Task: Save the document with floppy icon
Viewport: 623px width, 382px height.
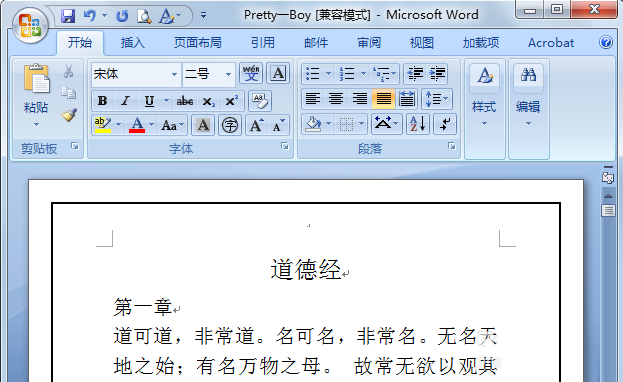Action: pos(68,16)
